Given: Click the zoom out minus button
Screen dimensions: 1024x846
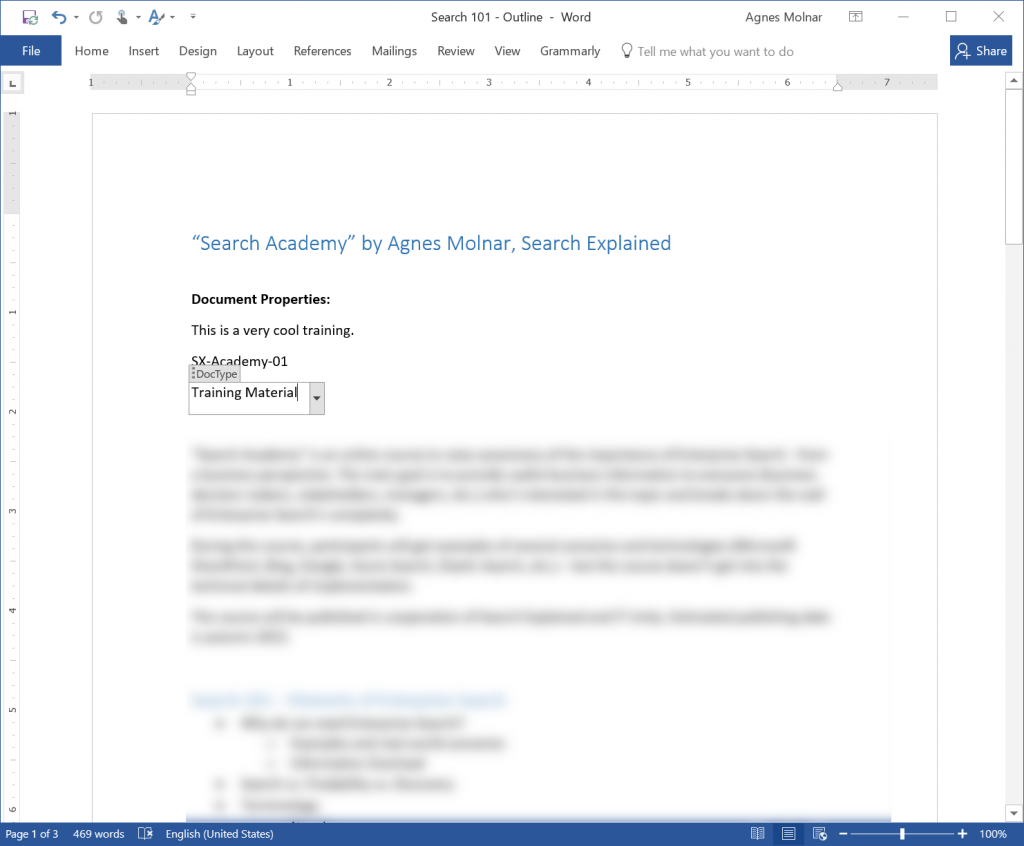Looking at the screenshot, I should (x=843, y=834).
